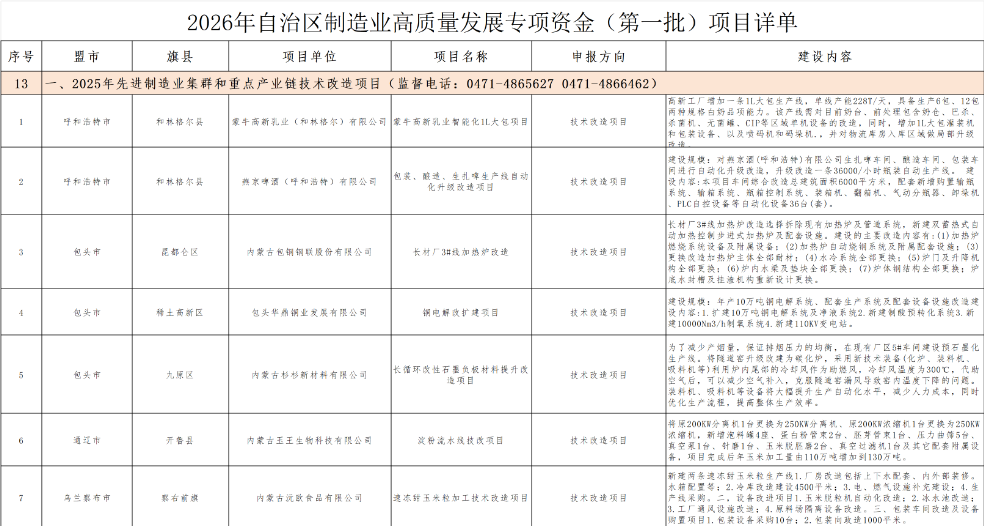Click the 项目名称 column header
Viewport: 984px width, 526px height.
point(460,57)
